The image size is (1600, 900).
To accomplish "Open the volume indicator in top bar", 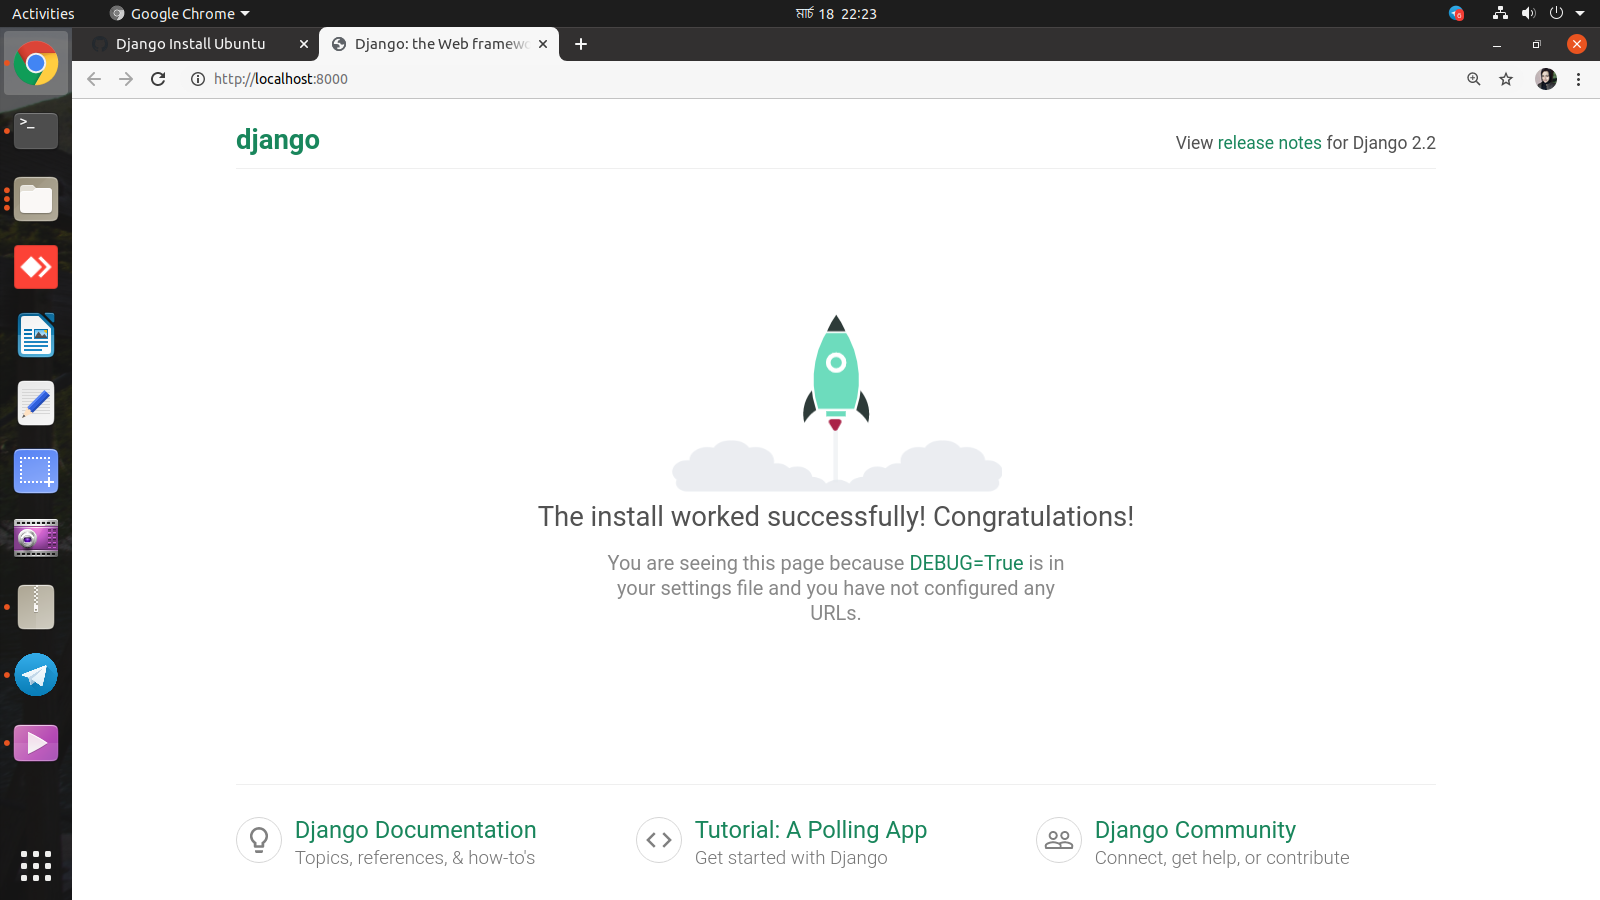I will coord(1528,13).
